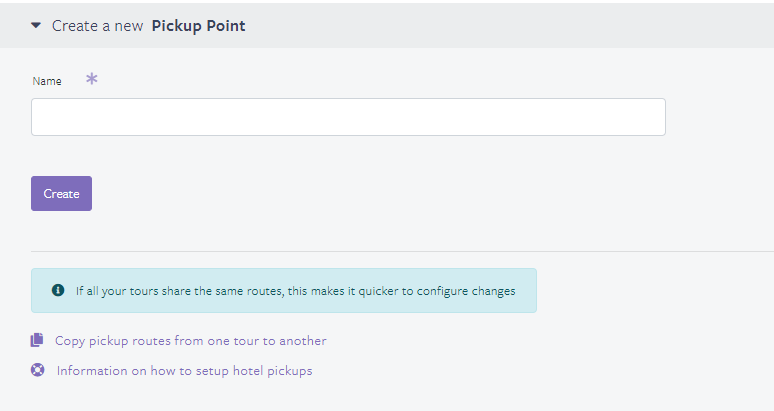Open Copy pickup routes from one tour link
The width and height of the screenshot is (774, 411).
191,341
